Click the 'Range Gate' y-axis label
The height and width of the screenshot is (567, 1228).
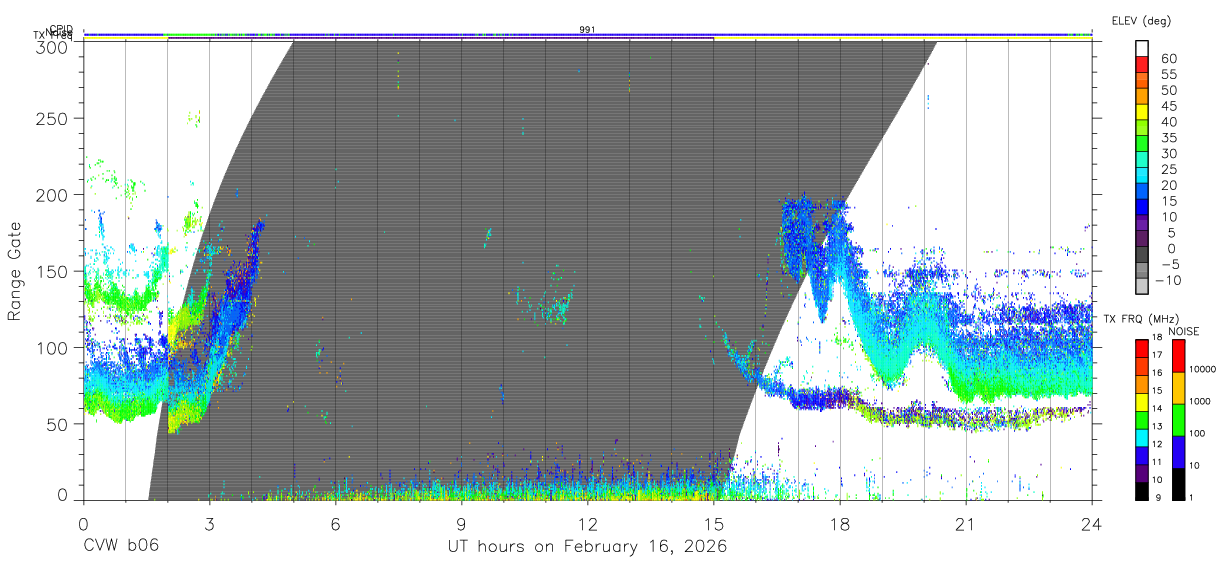click(15, 271)
